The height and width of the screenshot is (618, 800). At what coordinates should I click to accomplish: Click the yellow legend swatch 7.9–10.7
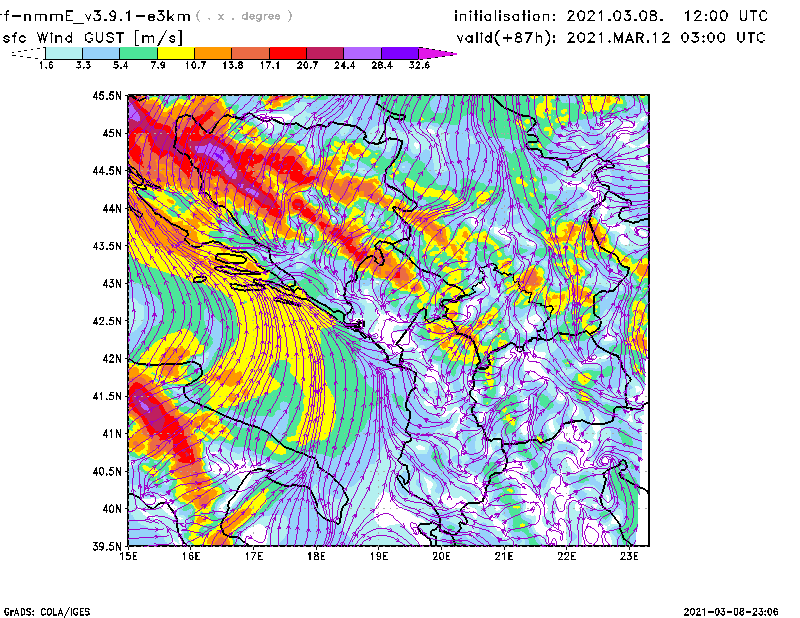tap(176, 53)
